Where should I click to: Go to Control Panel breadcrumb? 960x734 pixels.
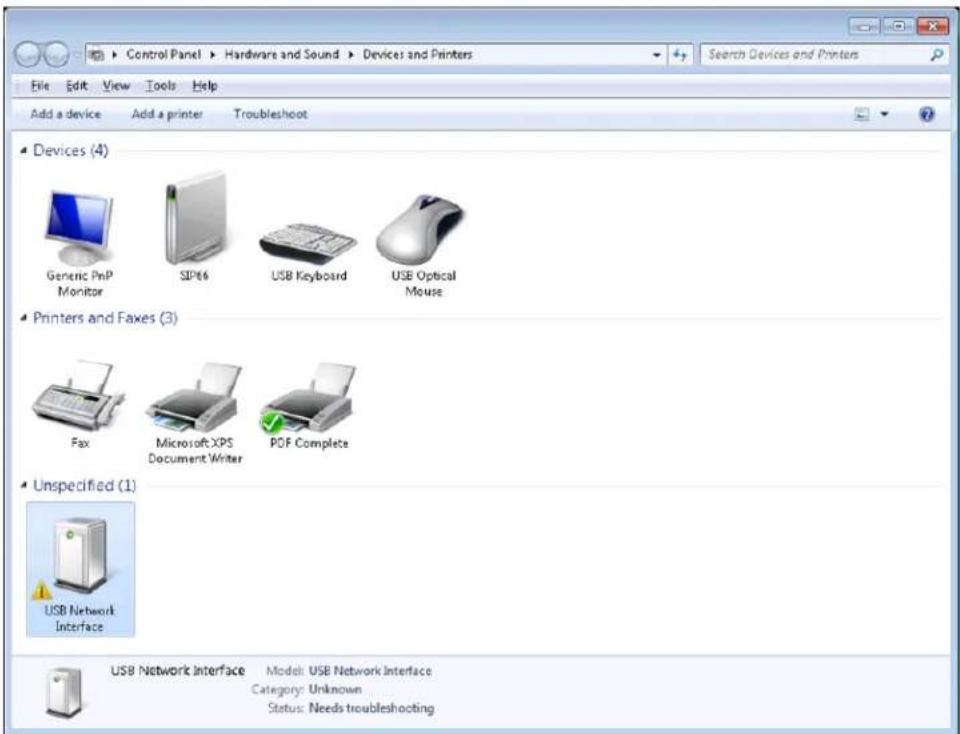163,54
